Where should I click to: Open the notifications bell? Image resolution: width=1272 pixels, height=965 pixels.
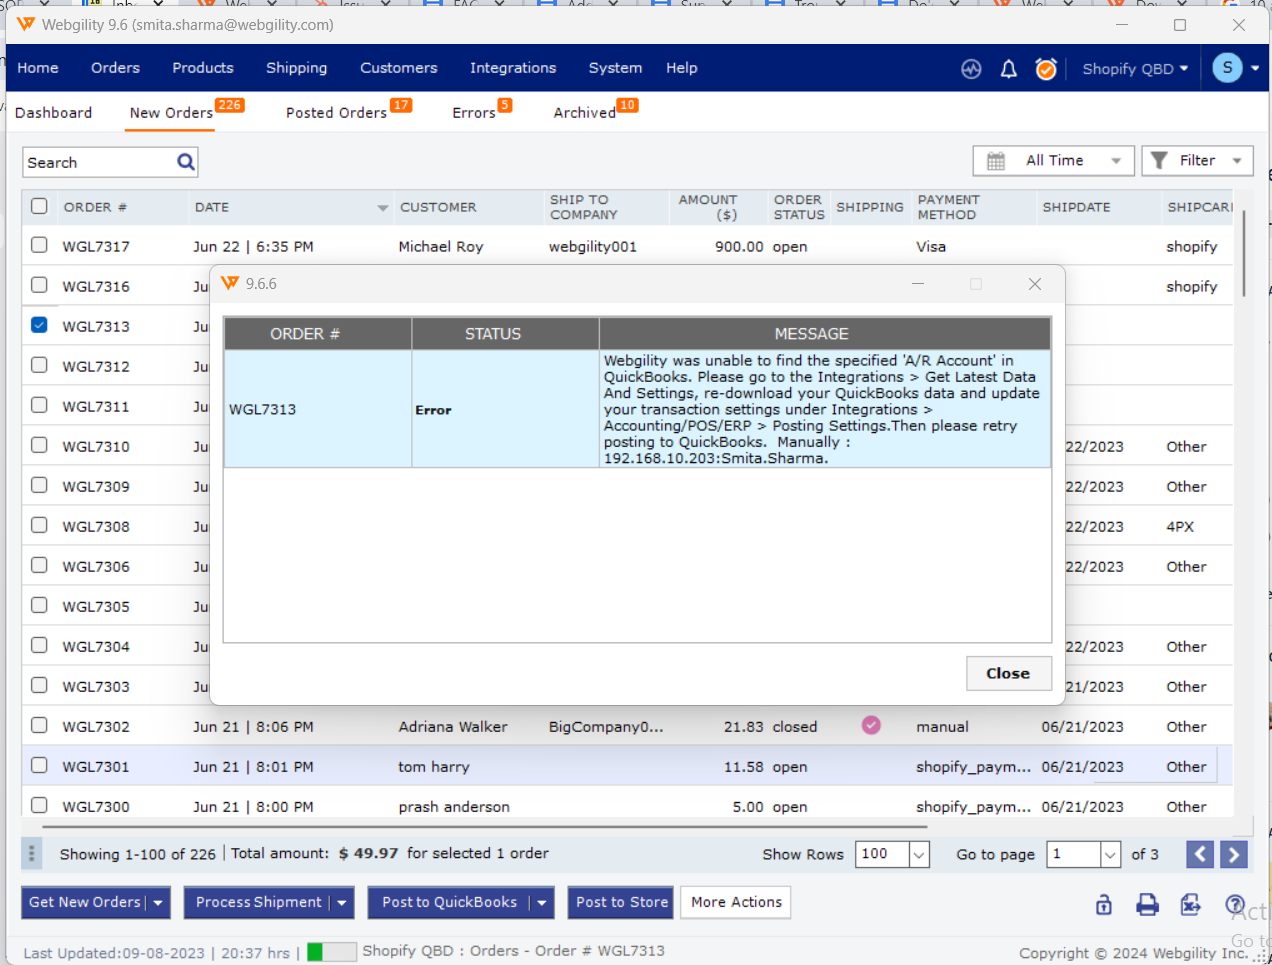click(x=1009, y=69)
